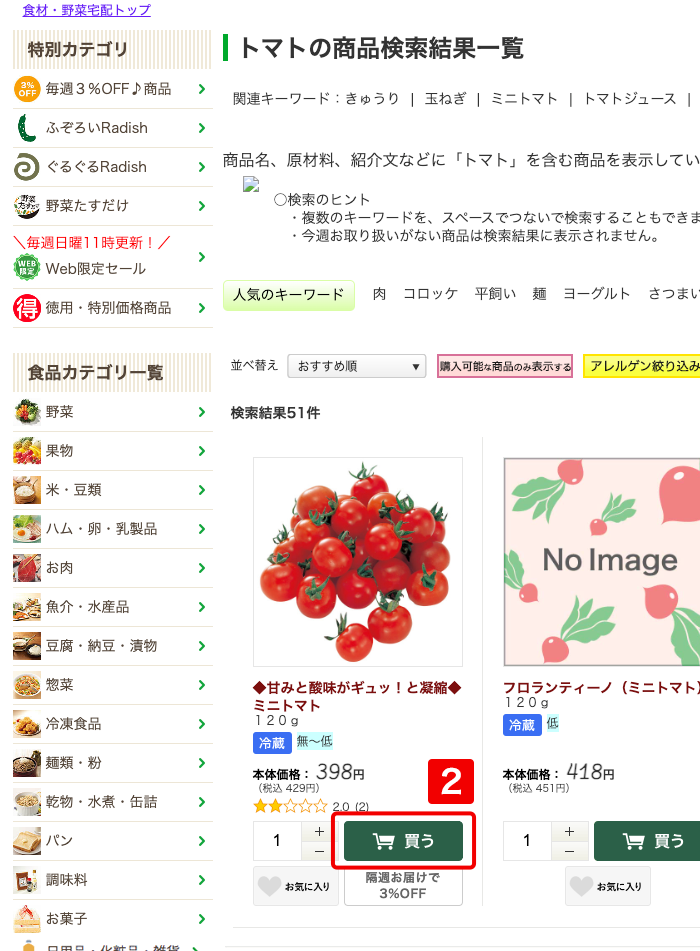Select the ぐるぐるRadish spiral icon
This screenshot has height=951, width=700.
click(27, 167)
